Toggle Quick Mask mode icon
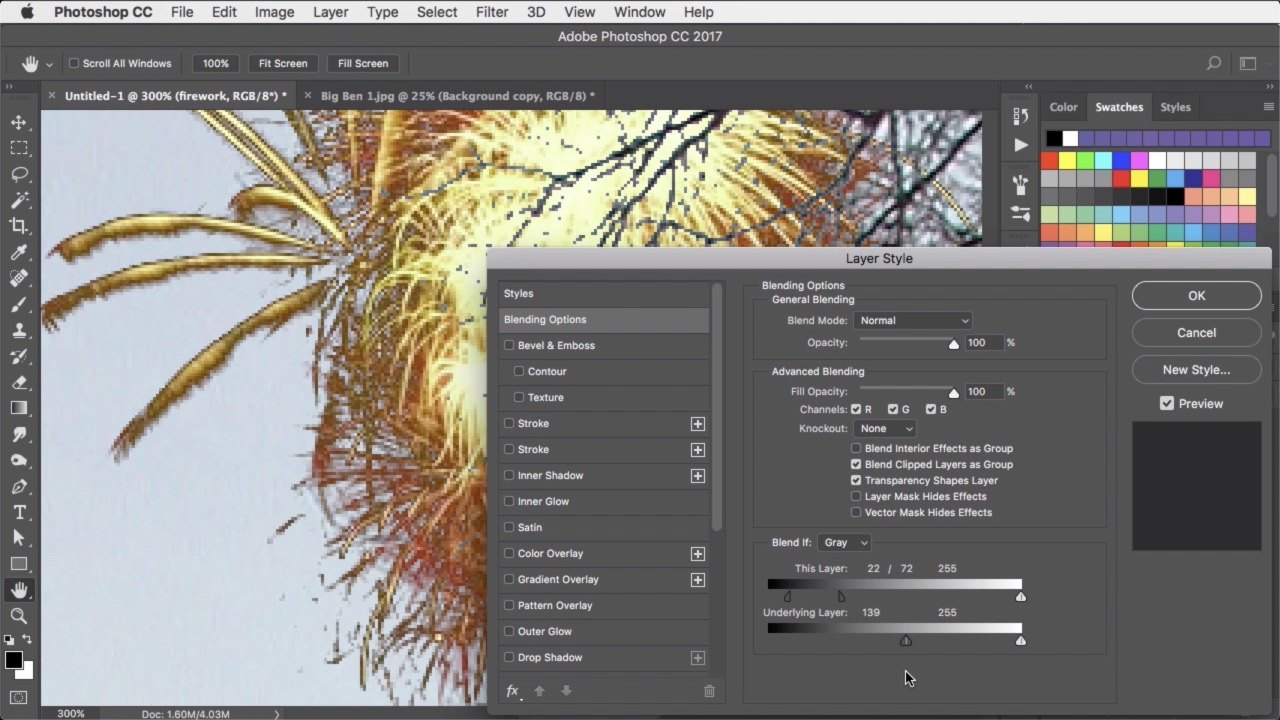Viewport: 1280px width, 720px height. coord(19,697)
